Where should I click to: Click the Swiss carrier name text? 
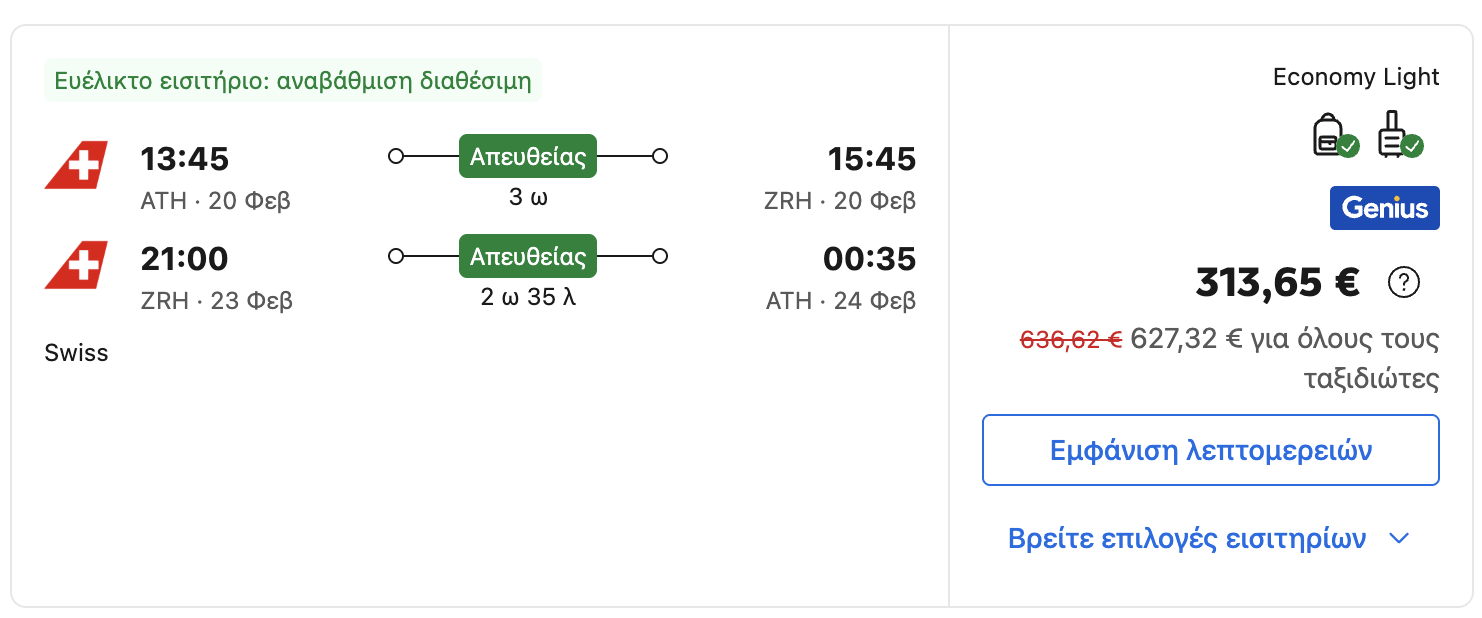(x=76, y=352)
